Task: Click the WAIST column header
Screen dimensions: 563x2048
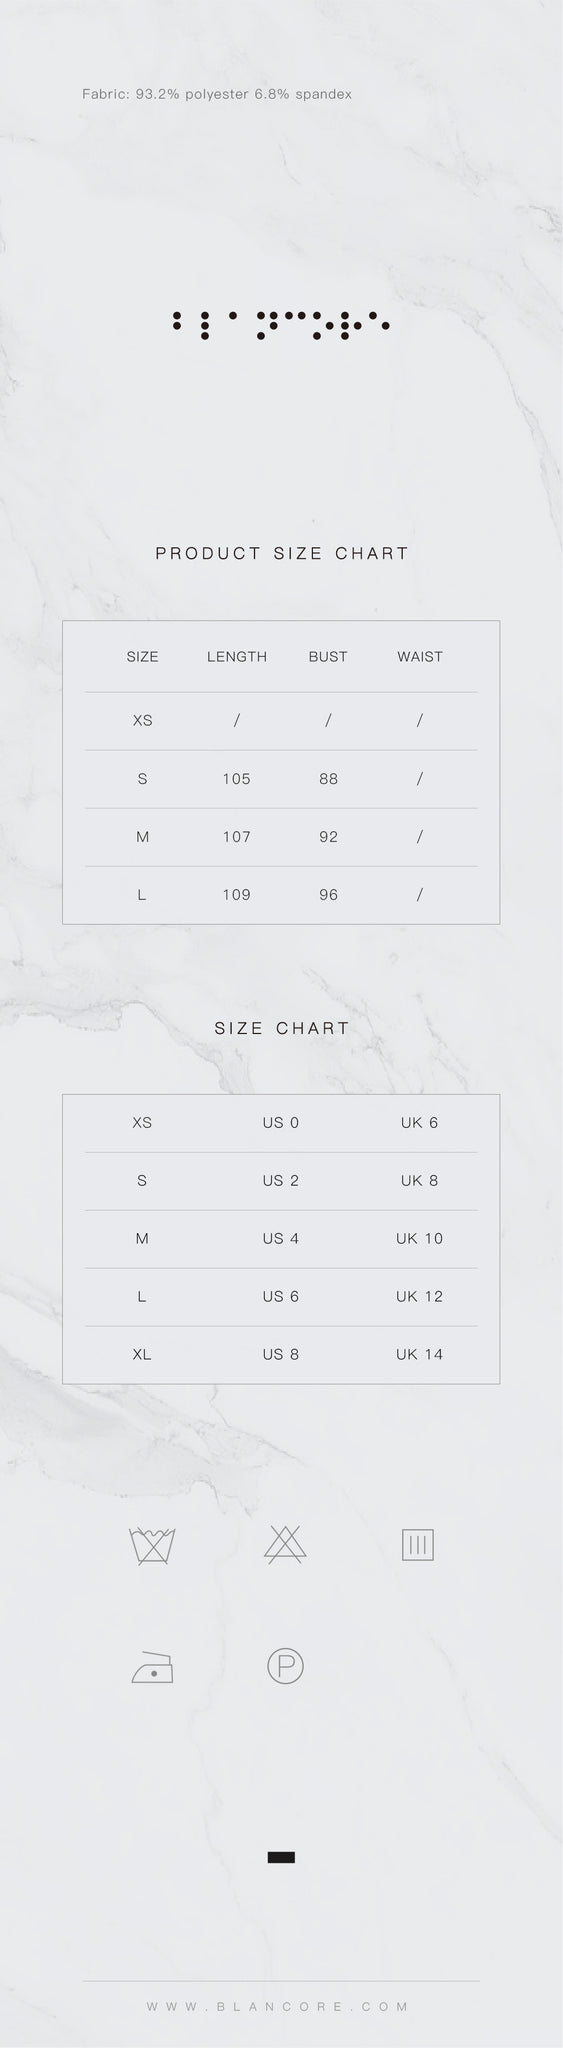Action: 420,657
